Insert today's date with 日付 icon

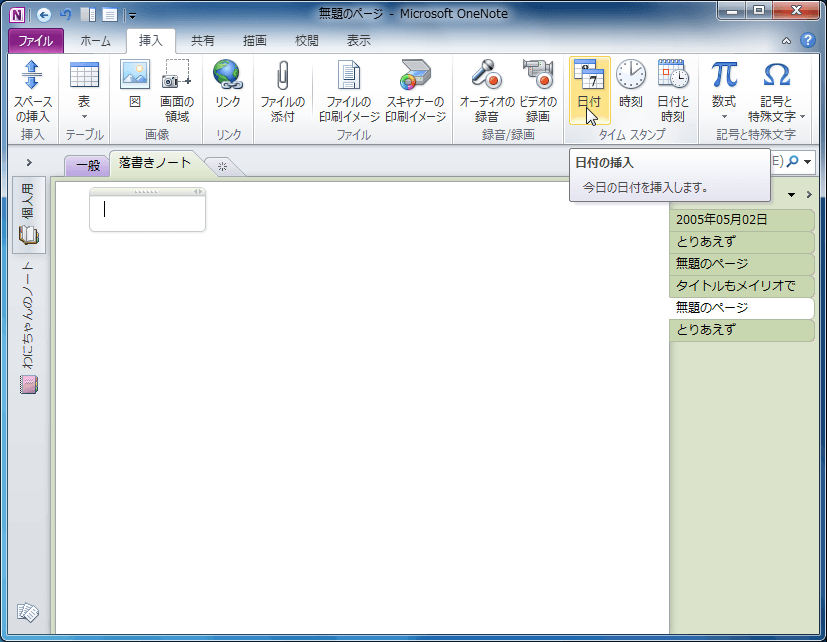[589, 91]
